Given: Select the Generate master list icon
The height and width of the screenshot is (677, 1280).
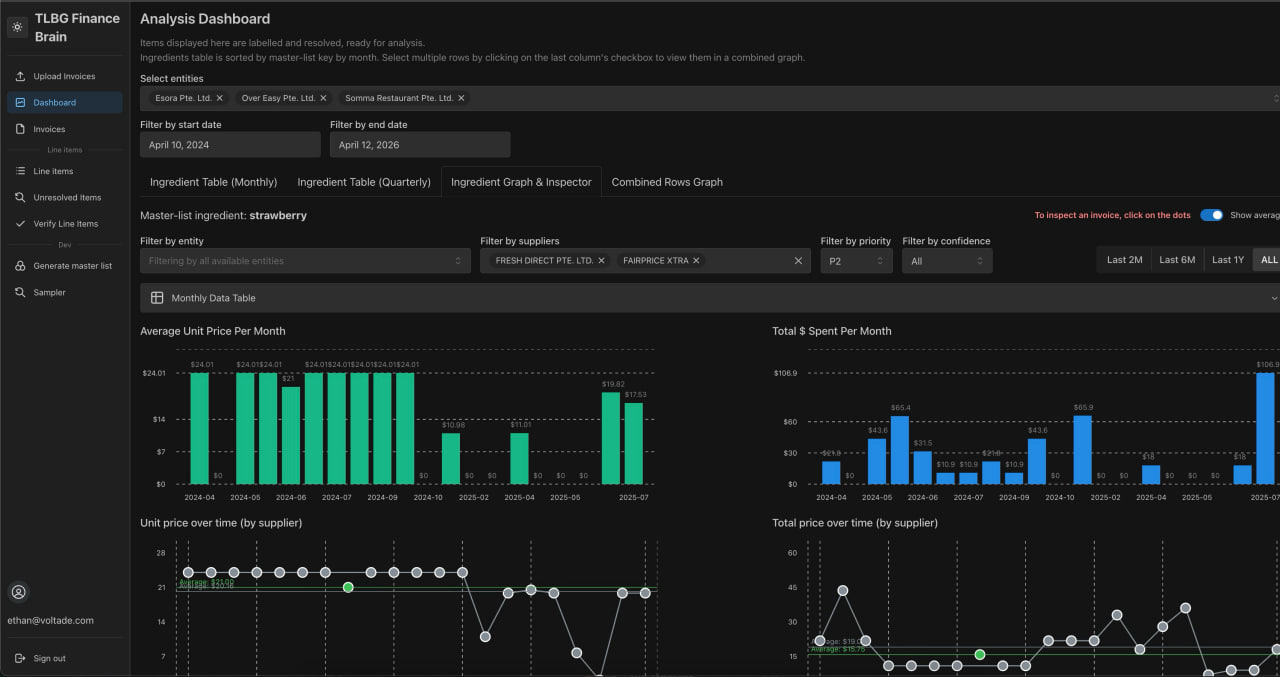Looking at the screenshot, I should pyautogui.click(x=22, y=265).
